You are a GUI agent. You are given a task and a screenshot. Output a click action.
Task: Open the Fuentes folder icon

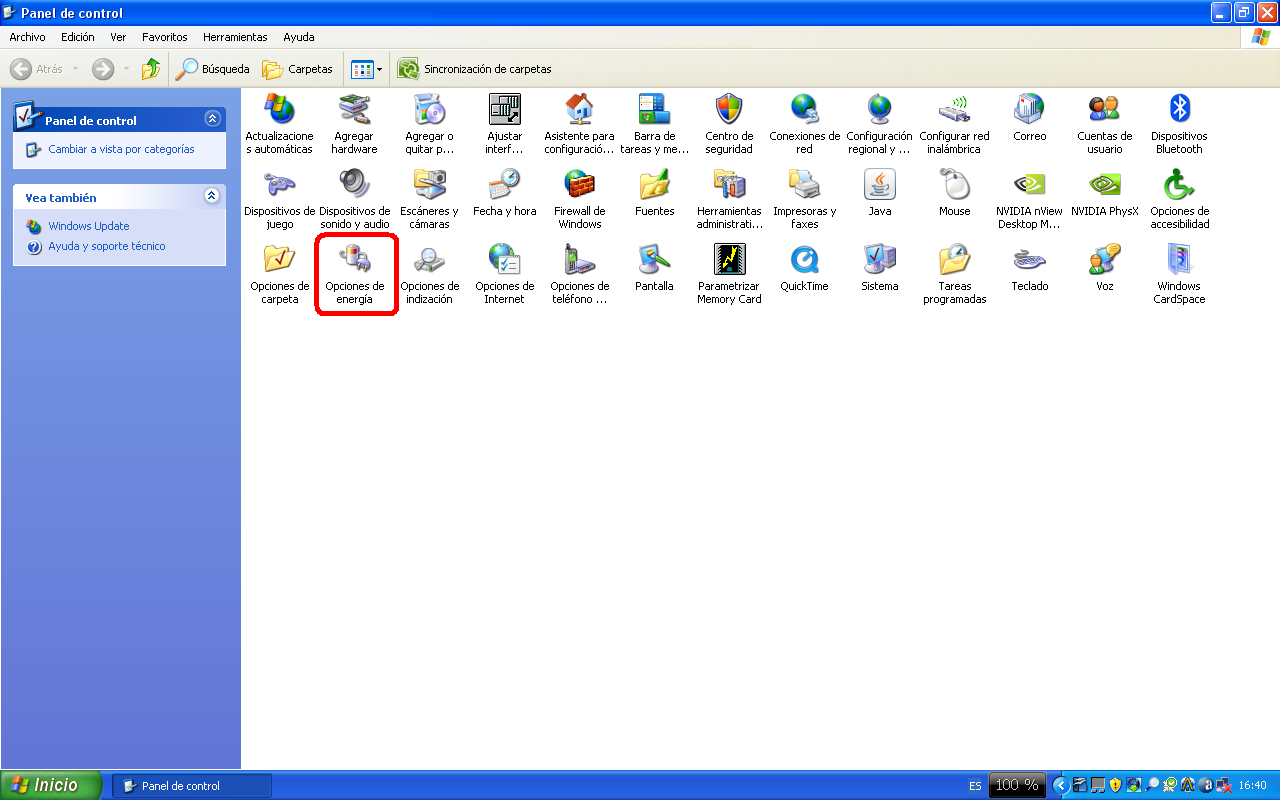point(655,193)
